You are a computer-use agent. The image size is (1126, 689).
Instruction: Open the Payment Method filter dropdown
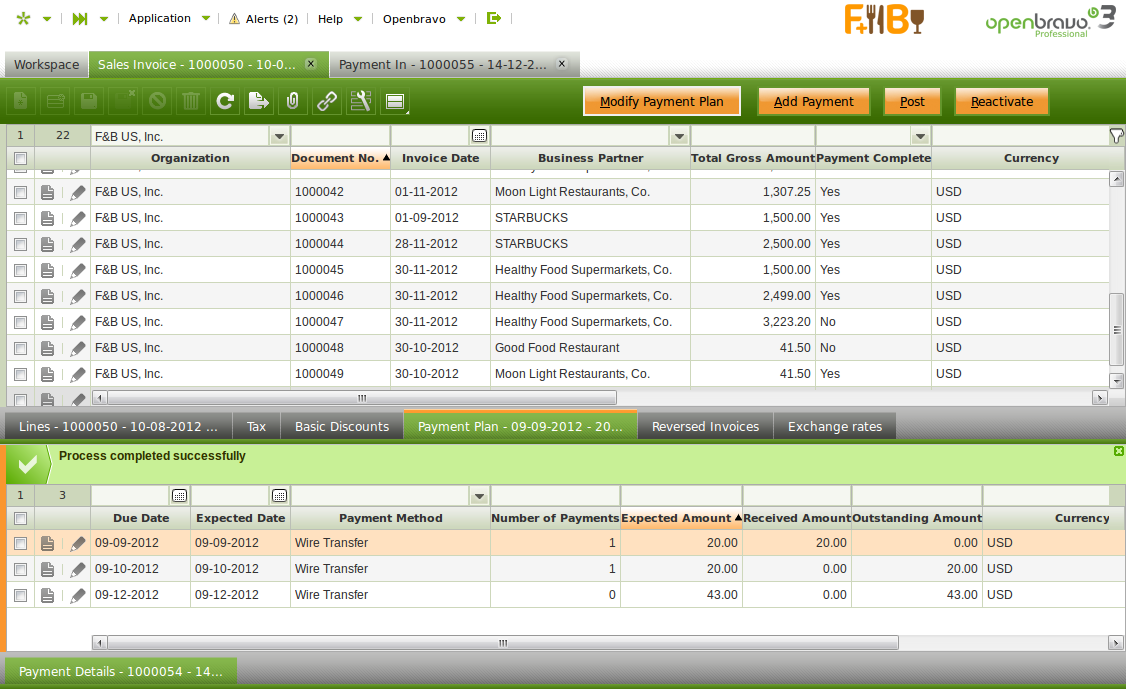pos(479,496)
